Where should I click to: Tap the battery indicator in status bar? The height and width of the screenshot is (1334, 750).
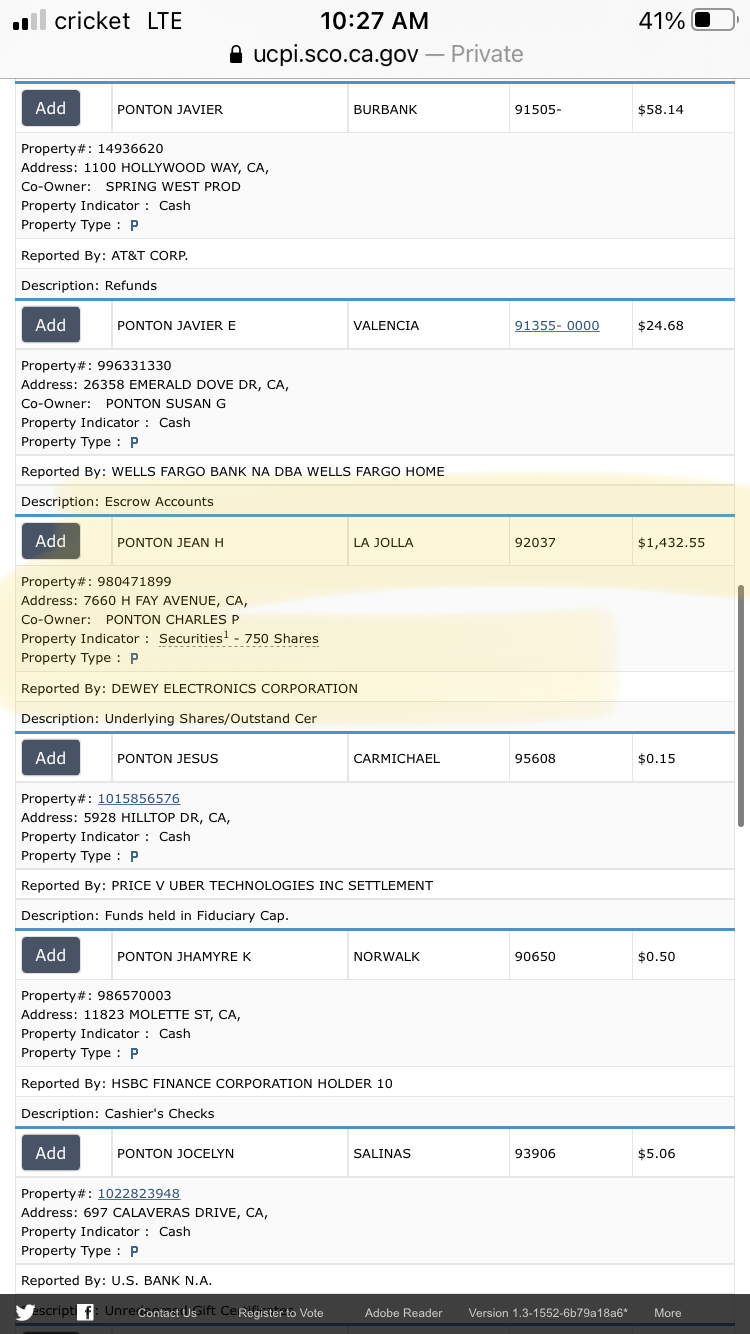[x=713, y=20]
